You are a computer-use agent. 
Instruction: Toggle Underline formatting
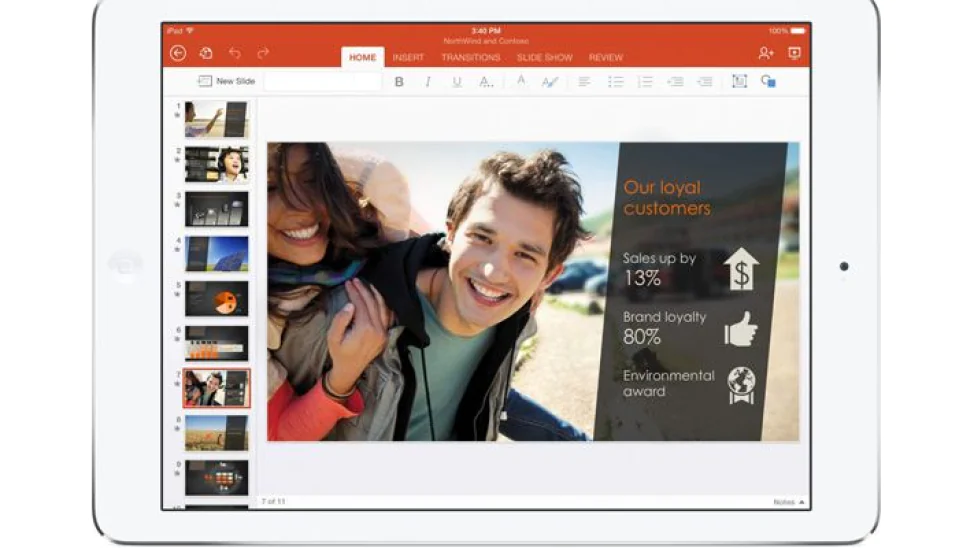[457, 81]
